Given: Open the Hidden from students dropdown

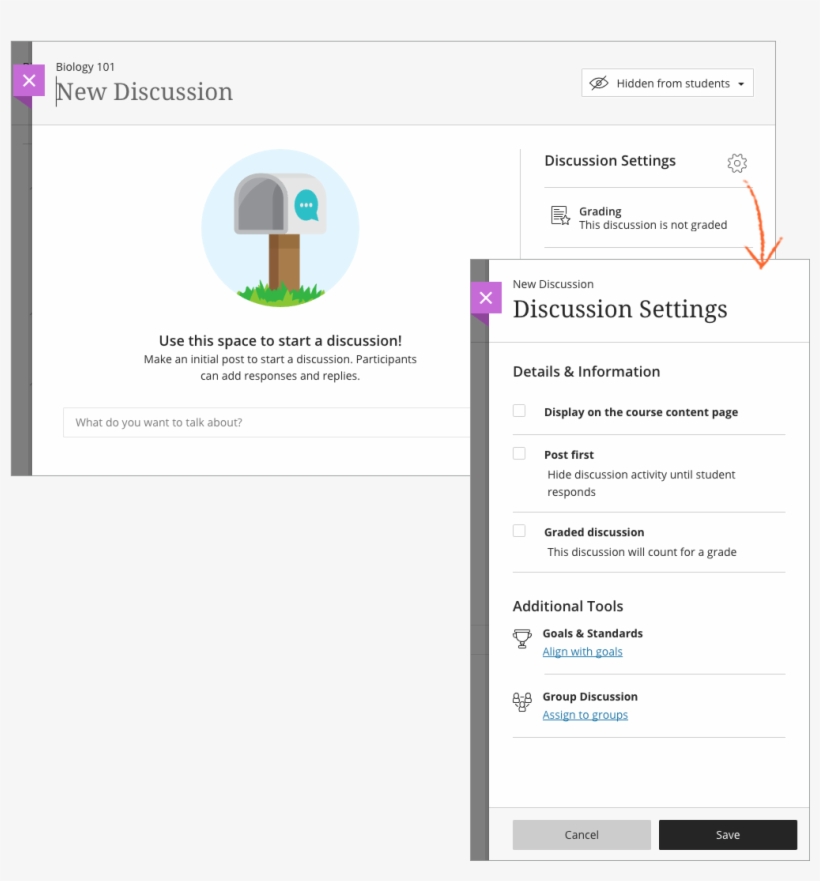Looking at the screenshot, I should point(667,83).
